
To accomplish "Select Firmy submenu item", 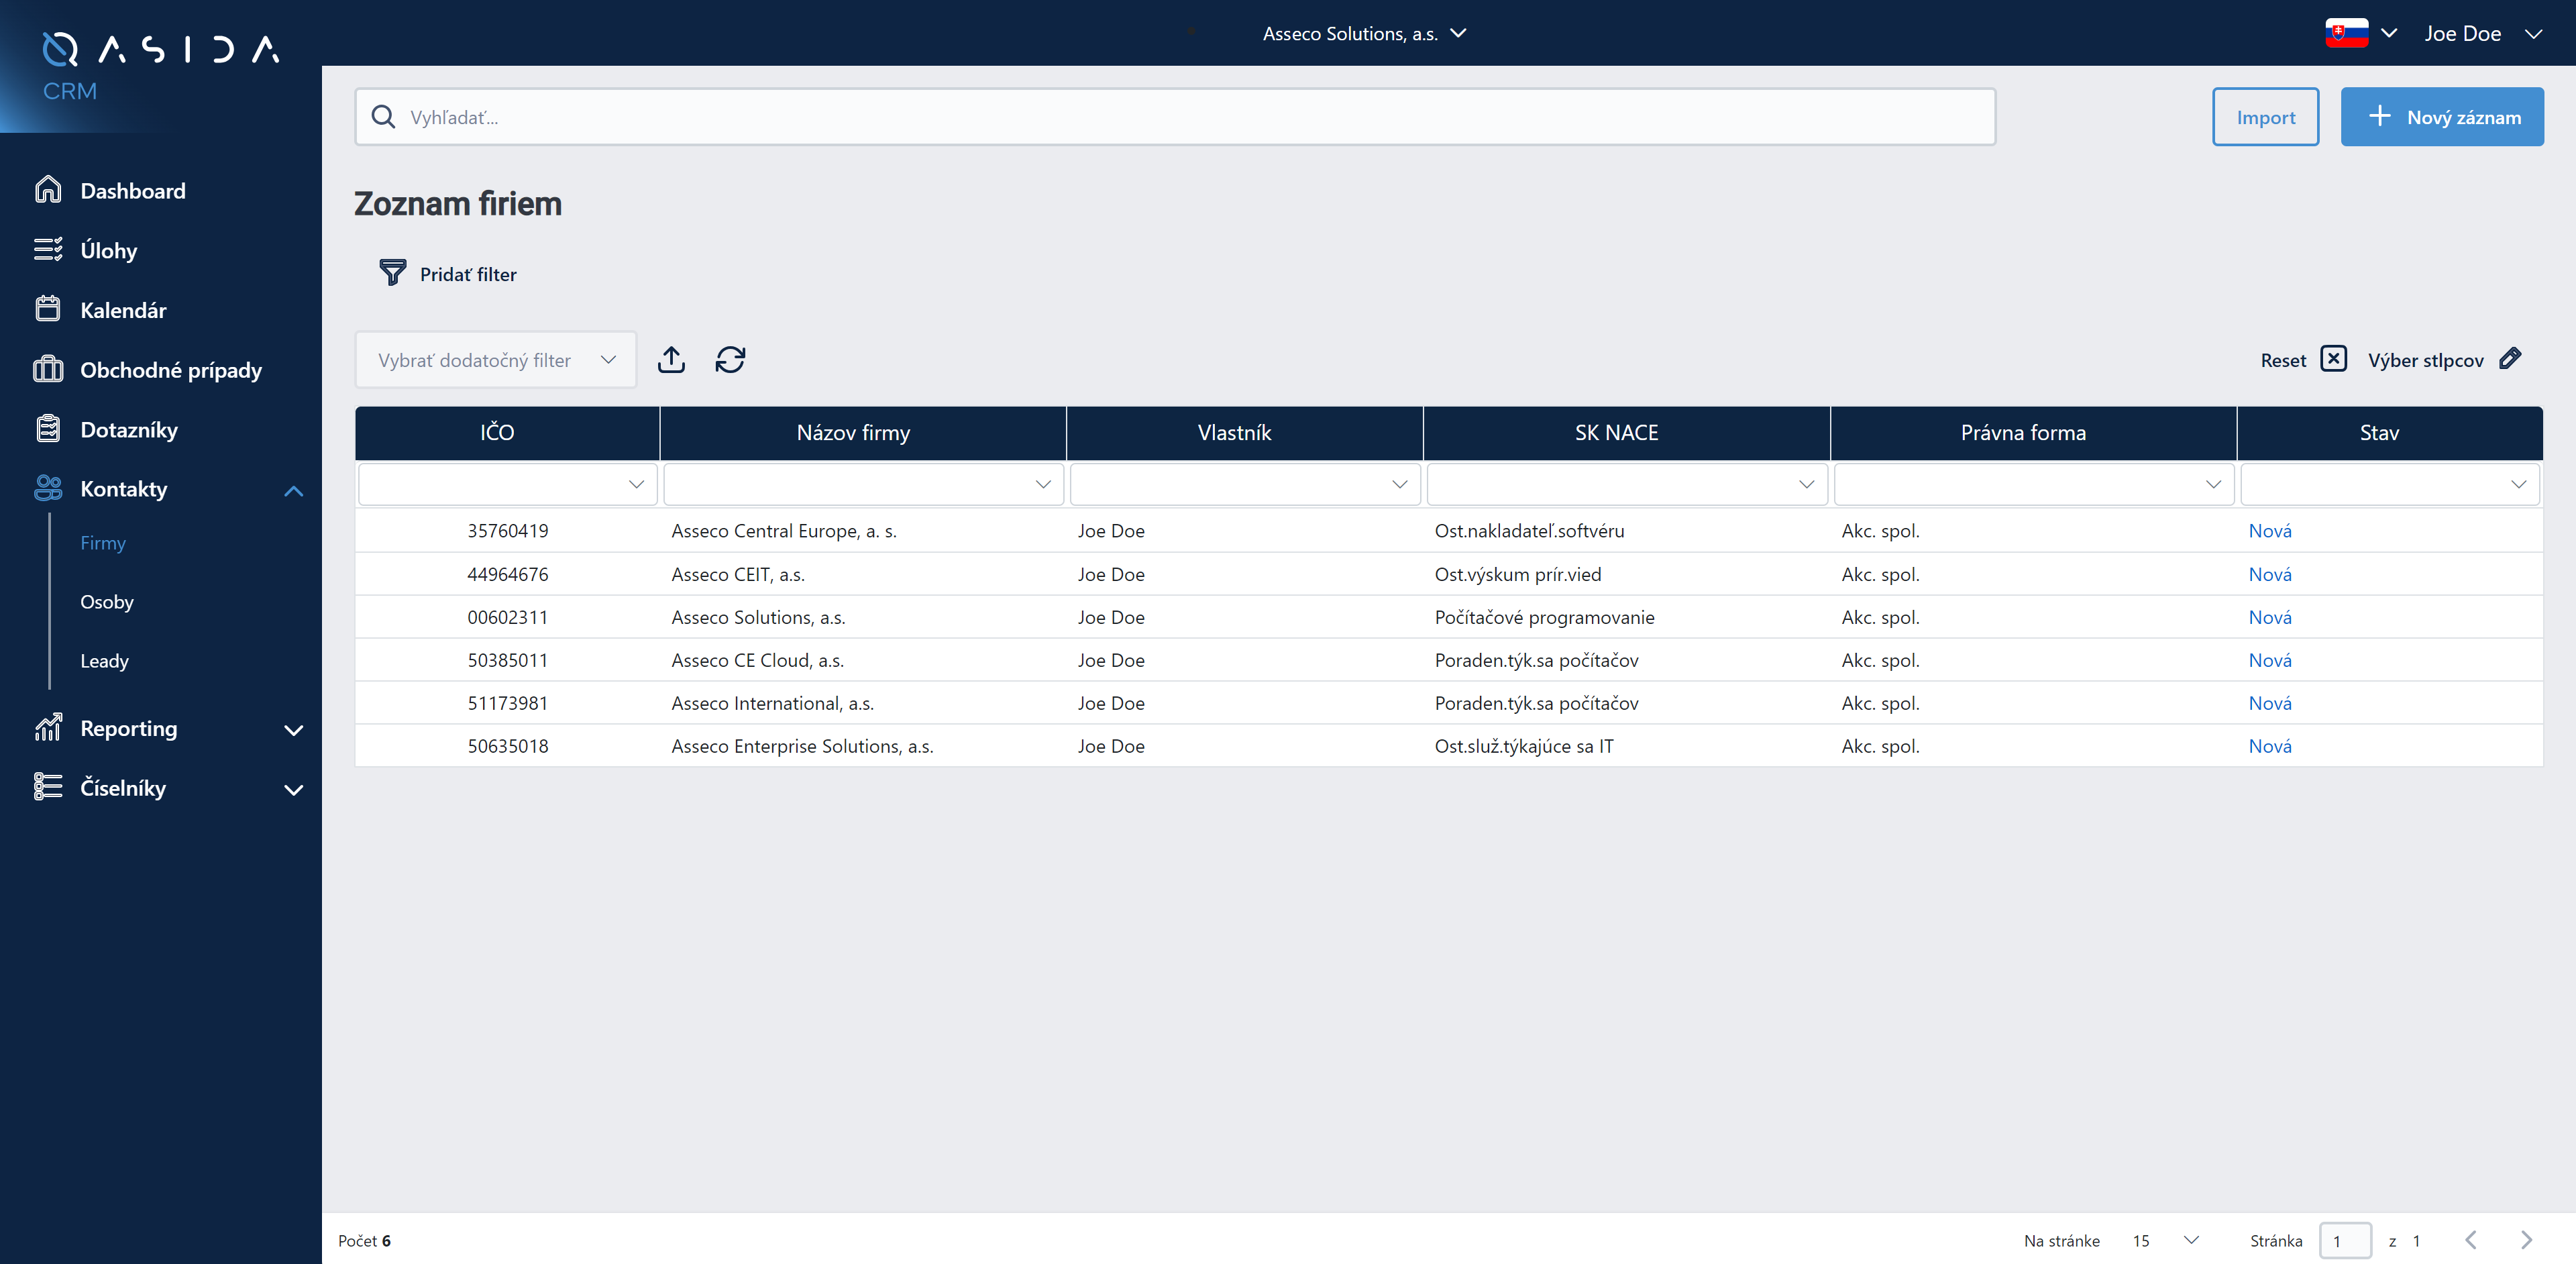I will point(103,542).
